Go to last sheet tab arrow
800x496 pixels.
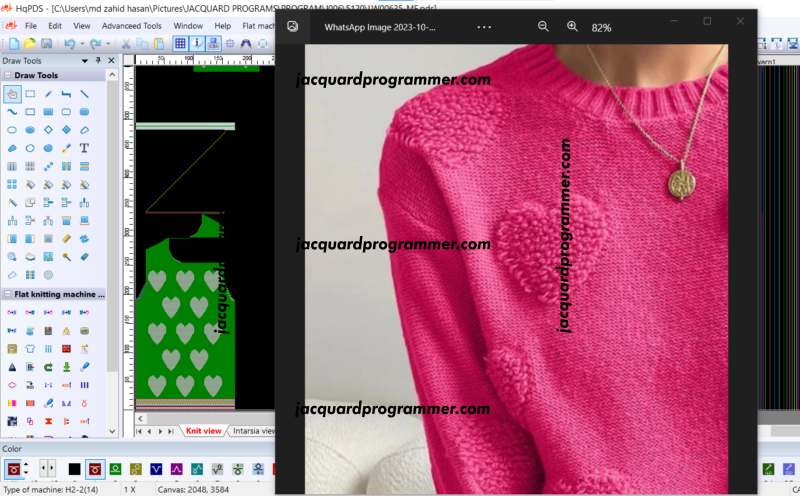point(171,431)
